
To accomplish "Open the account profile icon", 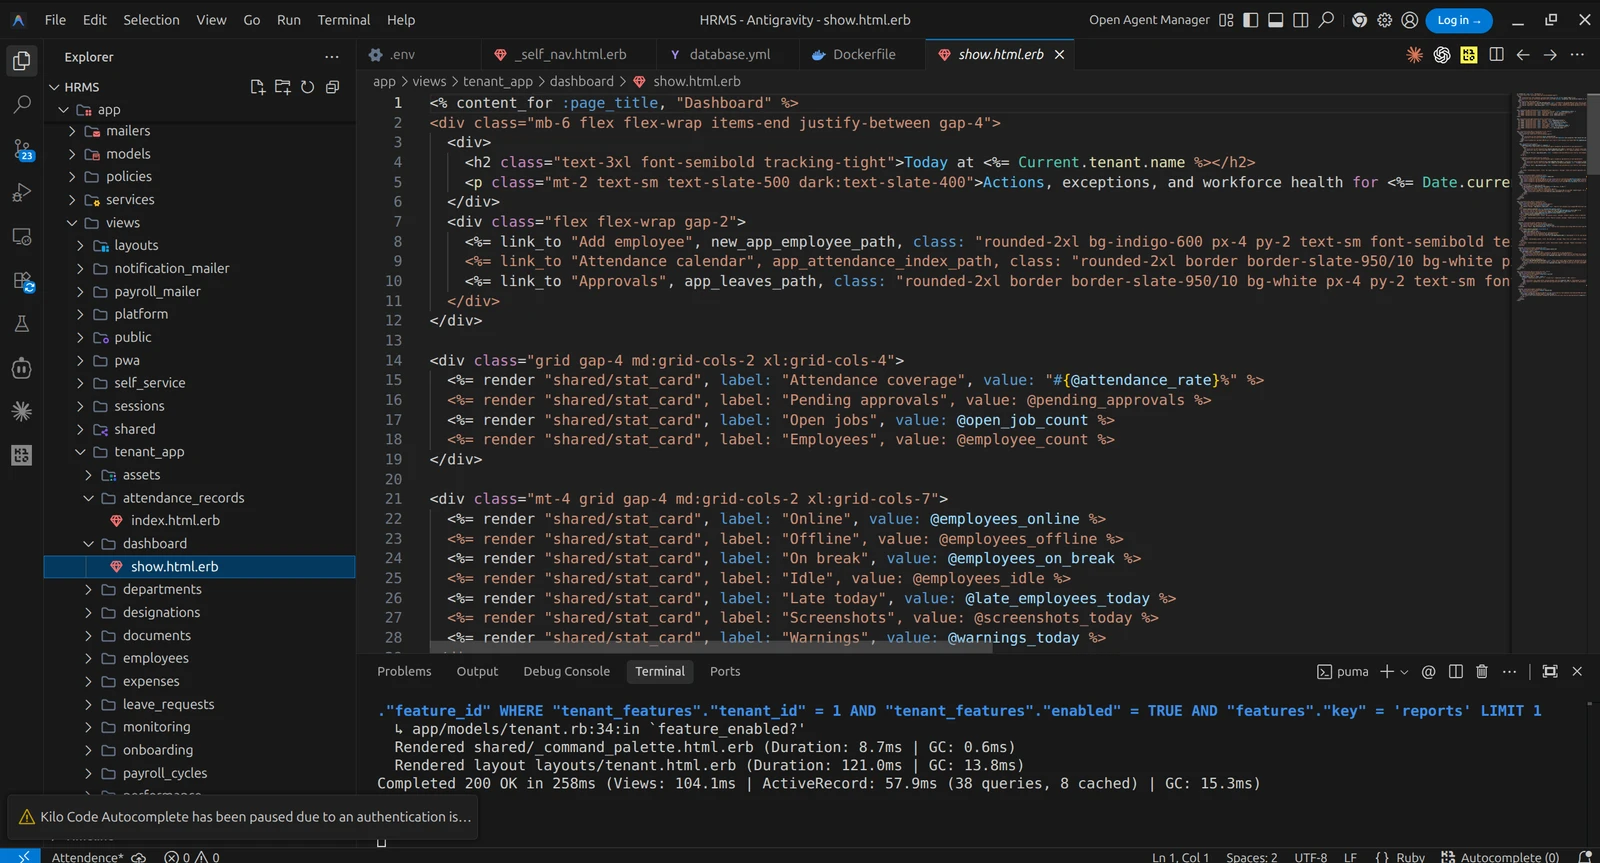I will click(1410, 20).
